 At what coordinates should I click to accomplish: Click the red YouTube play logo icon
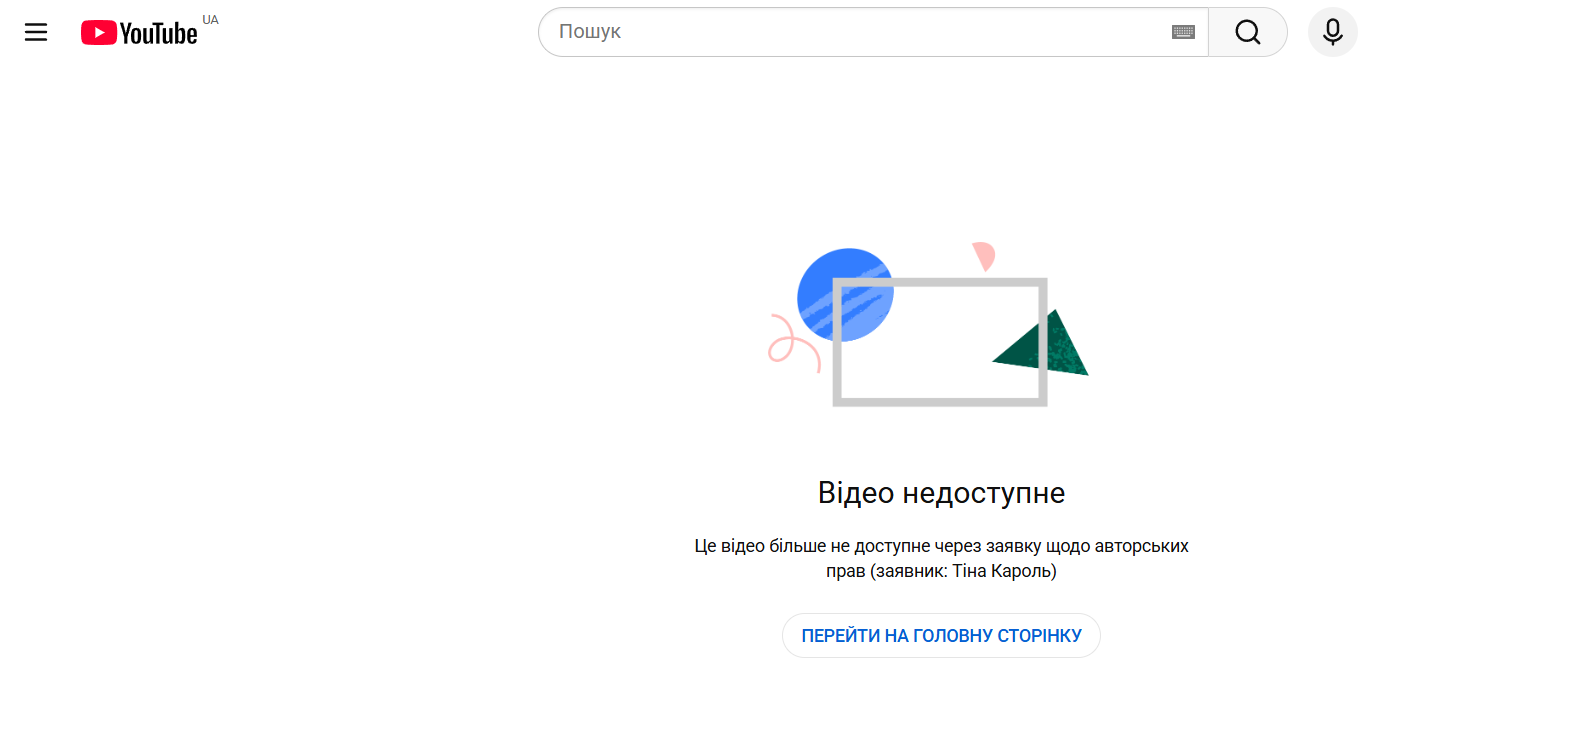(98, 33)
